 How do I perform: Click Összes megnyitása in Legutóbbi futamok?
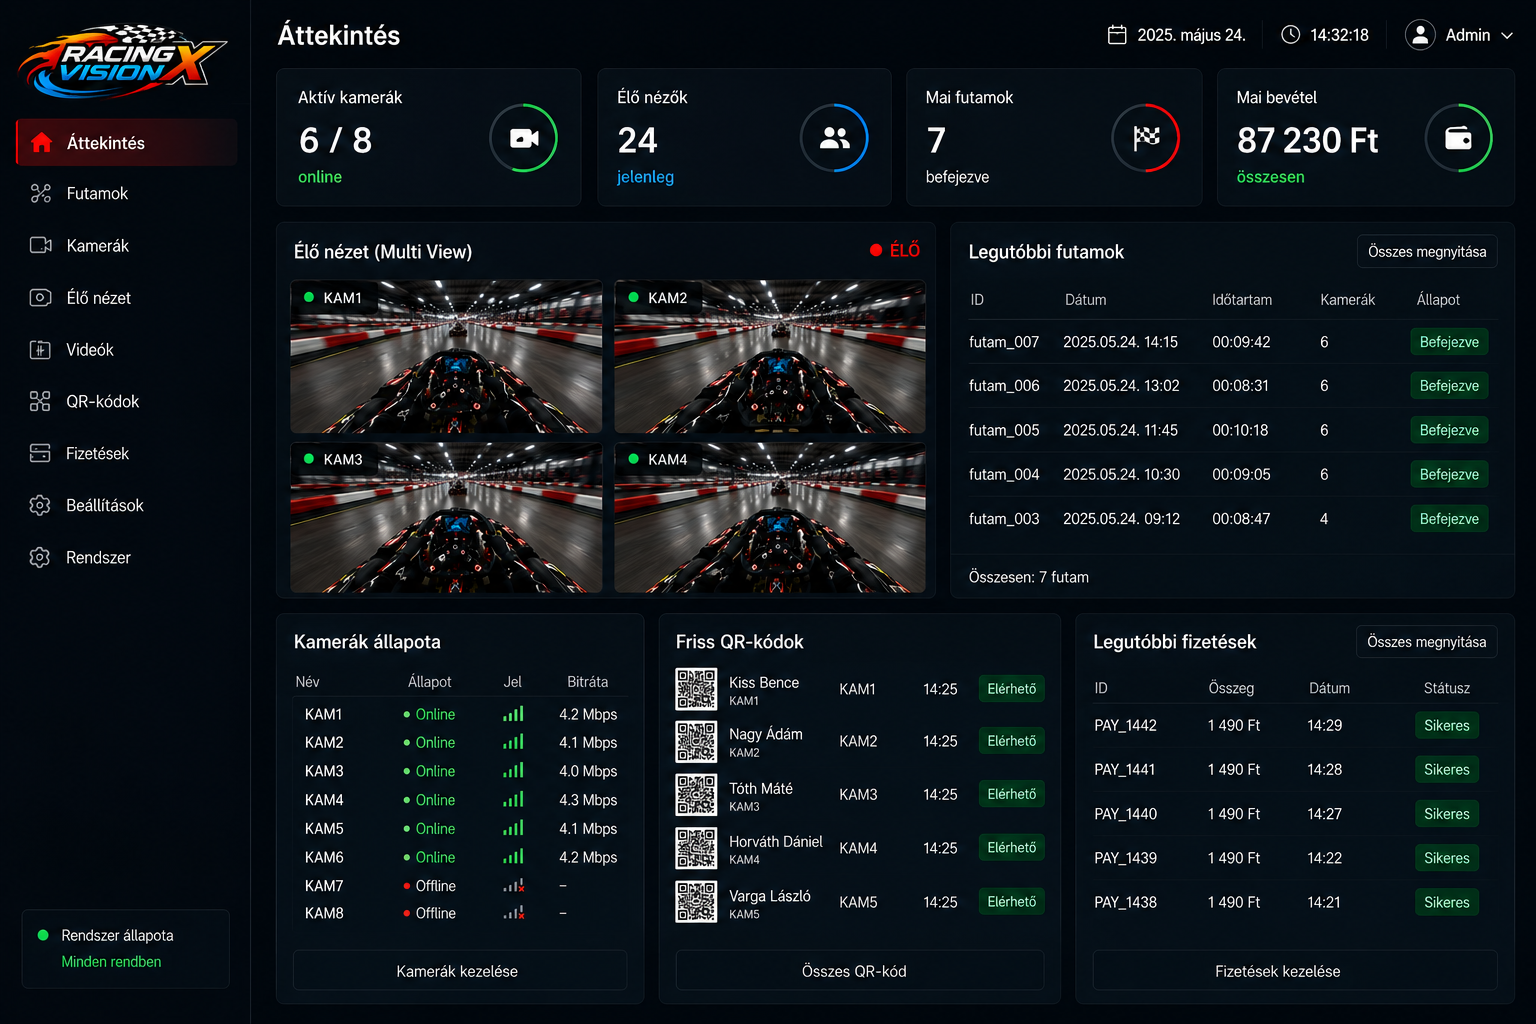click(1427, 252)
